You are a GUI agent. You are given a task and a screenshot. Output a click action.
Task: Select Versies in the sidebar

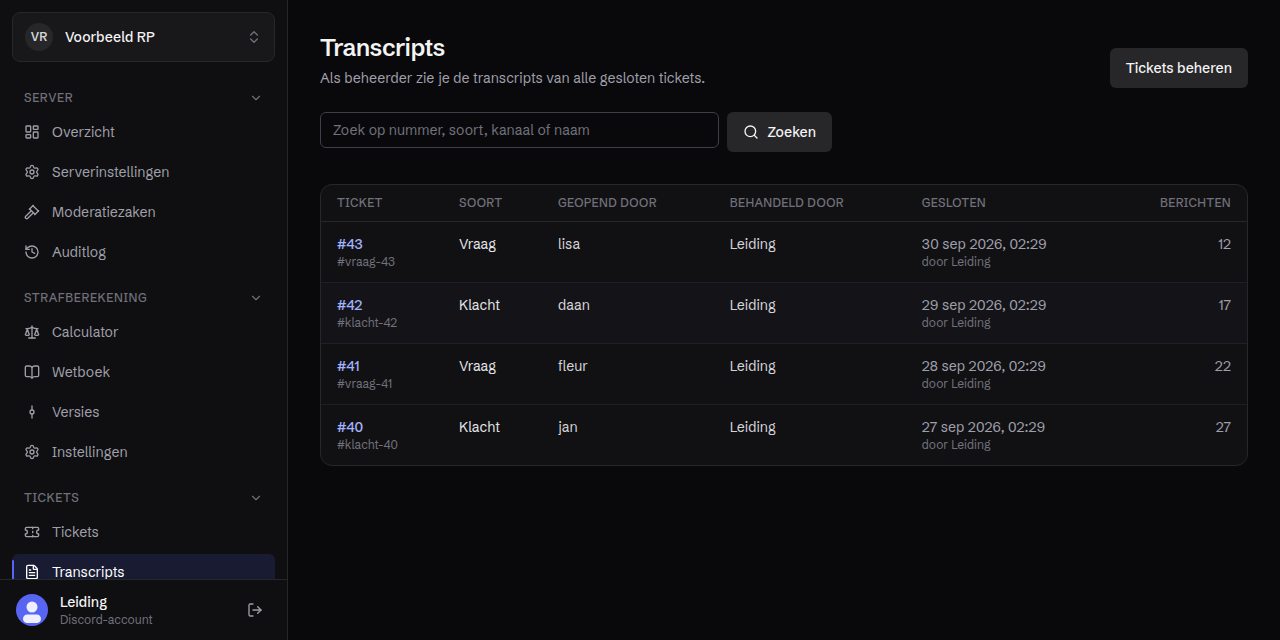[143, 412]
